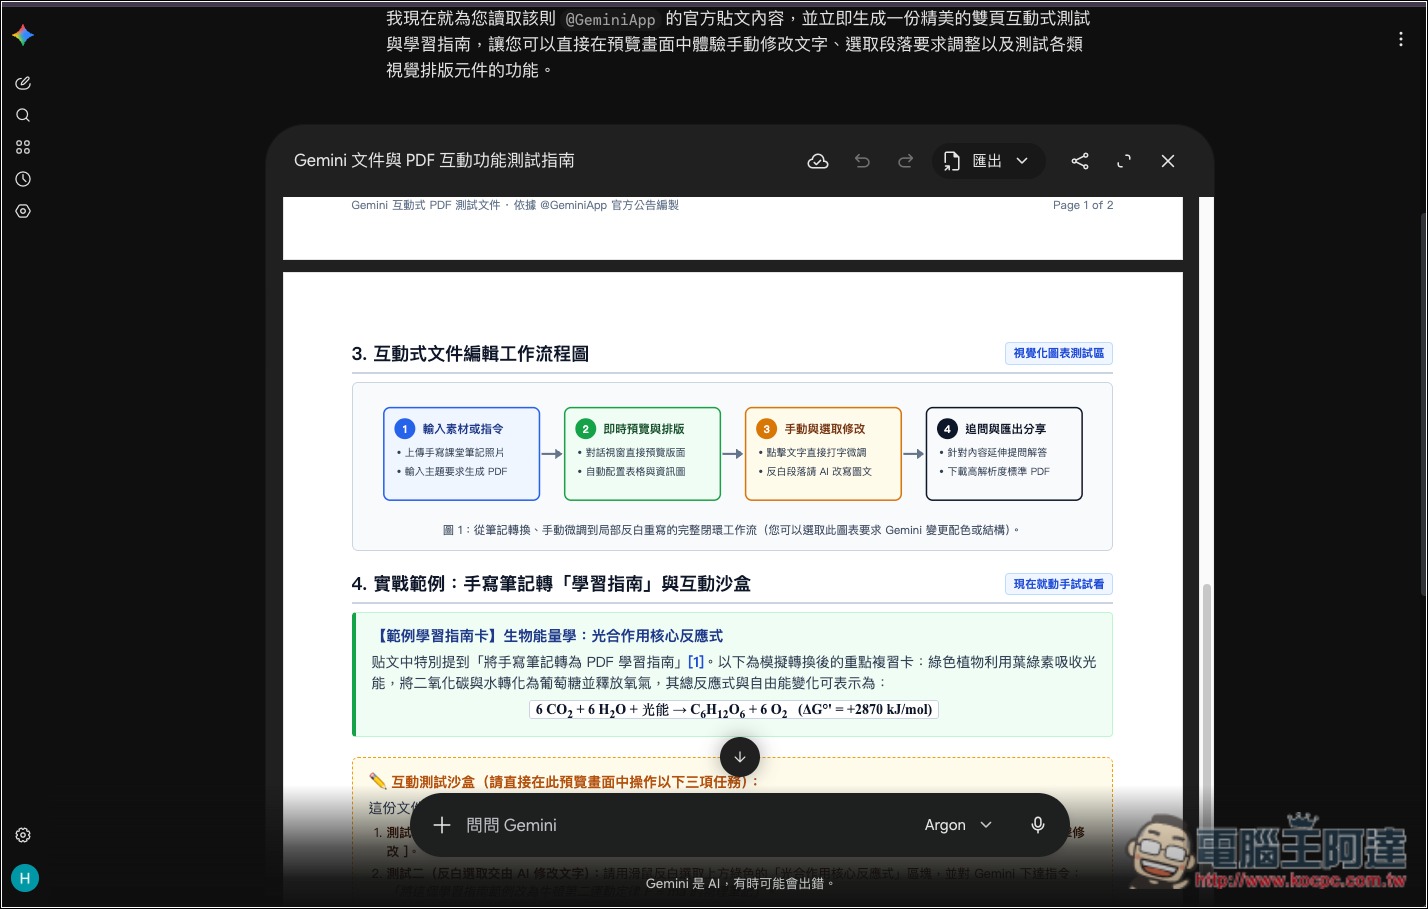Click the redo arrow in document toolbar
This screenshot has width=1428, height=909.
(905, 161)
